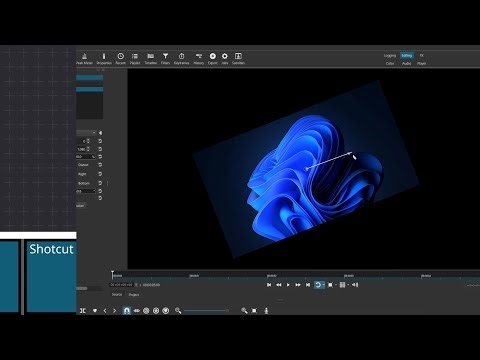The image size is (480, 360).
Task: Open the Filters panel
Action: pyautogui.click(x=165, y=59)
